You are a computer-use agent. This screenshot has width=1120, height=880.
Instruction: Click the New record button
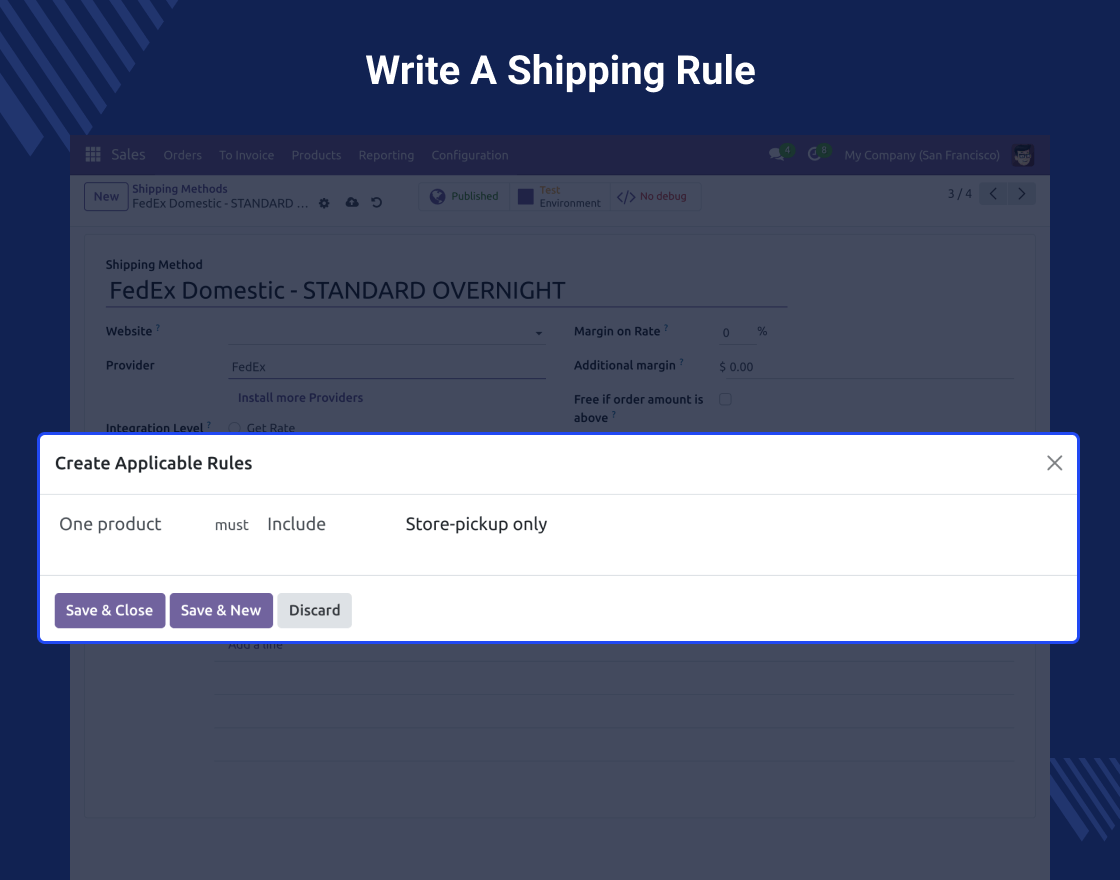(x=106, y=196)
